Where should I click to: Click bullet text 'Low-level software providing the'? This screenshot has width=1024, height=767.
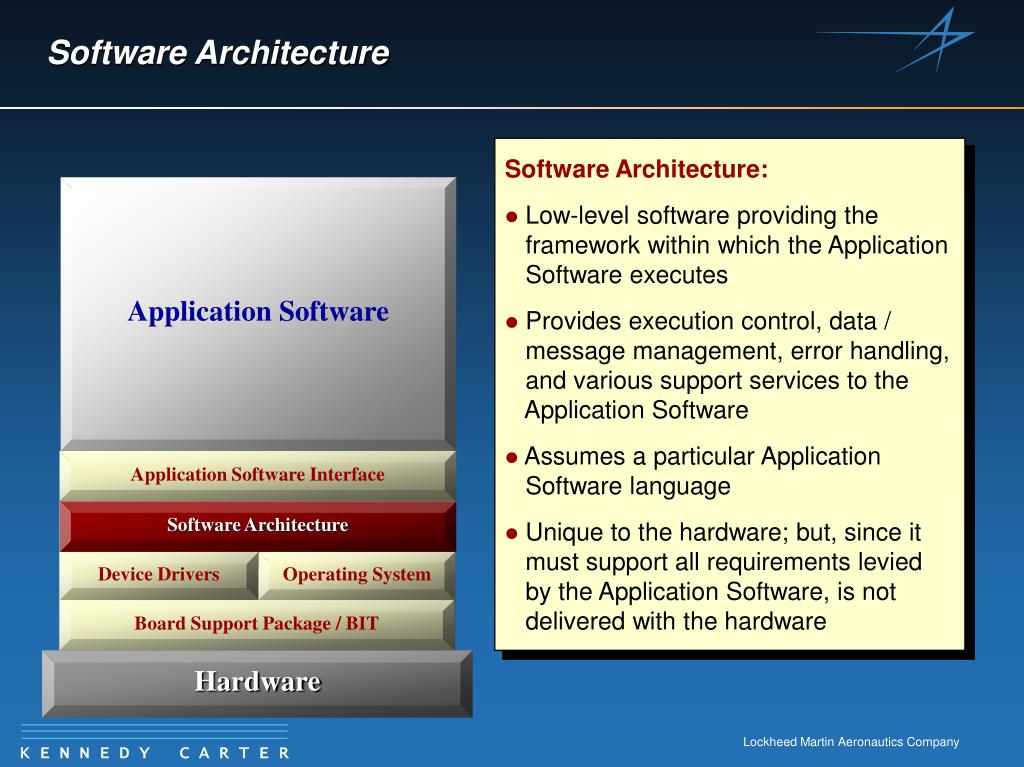tap(701, 216)
